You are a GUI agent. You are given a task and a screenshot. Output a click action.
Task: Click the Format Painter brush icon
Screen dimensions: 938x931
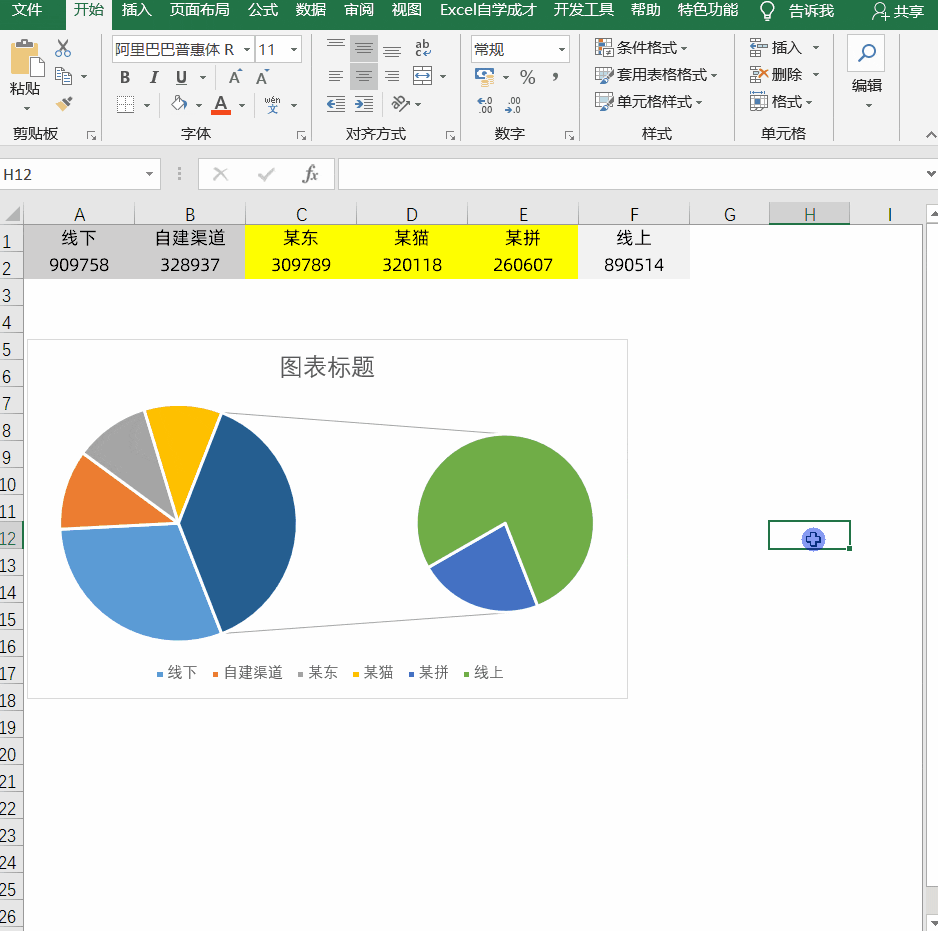click(x=64, y=104)
